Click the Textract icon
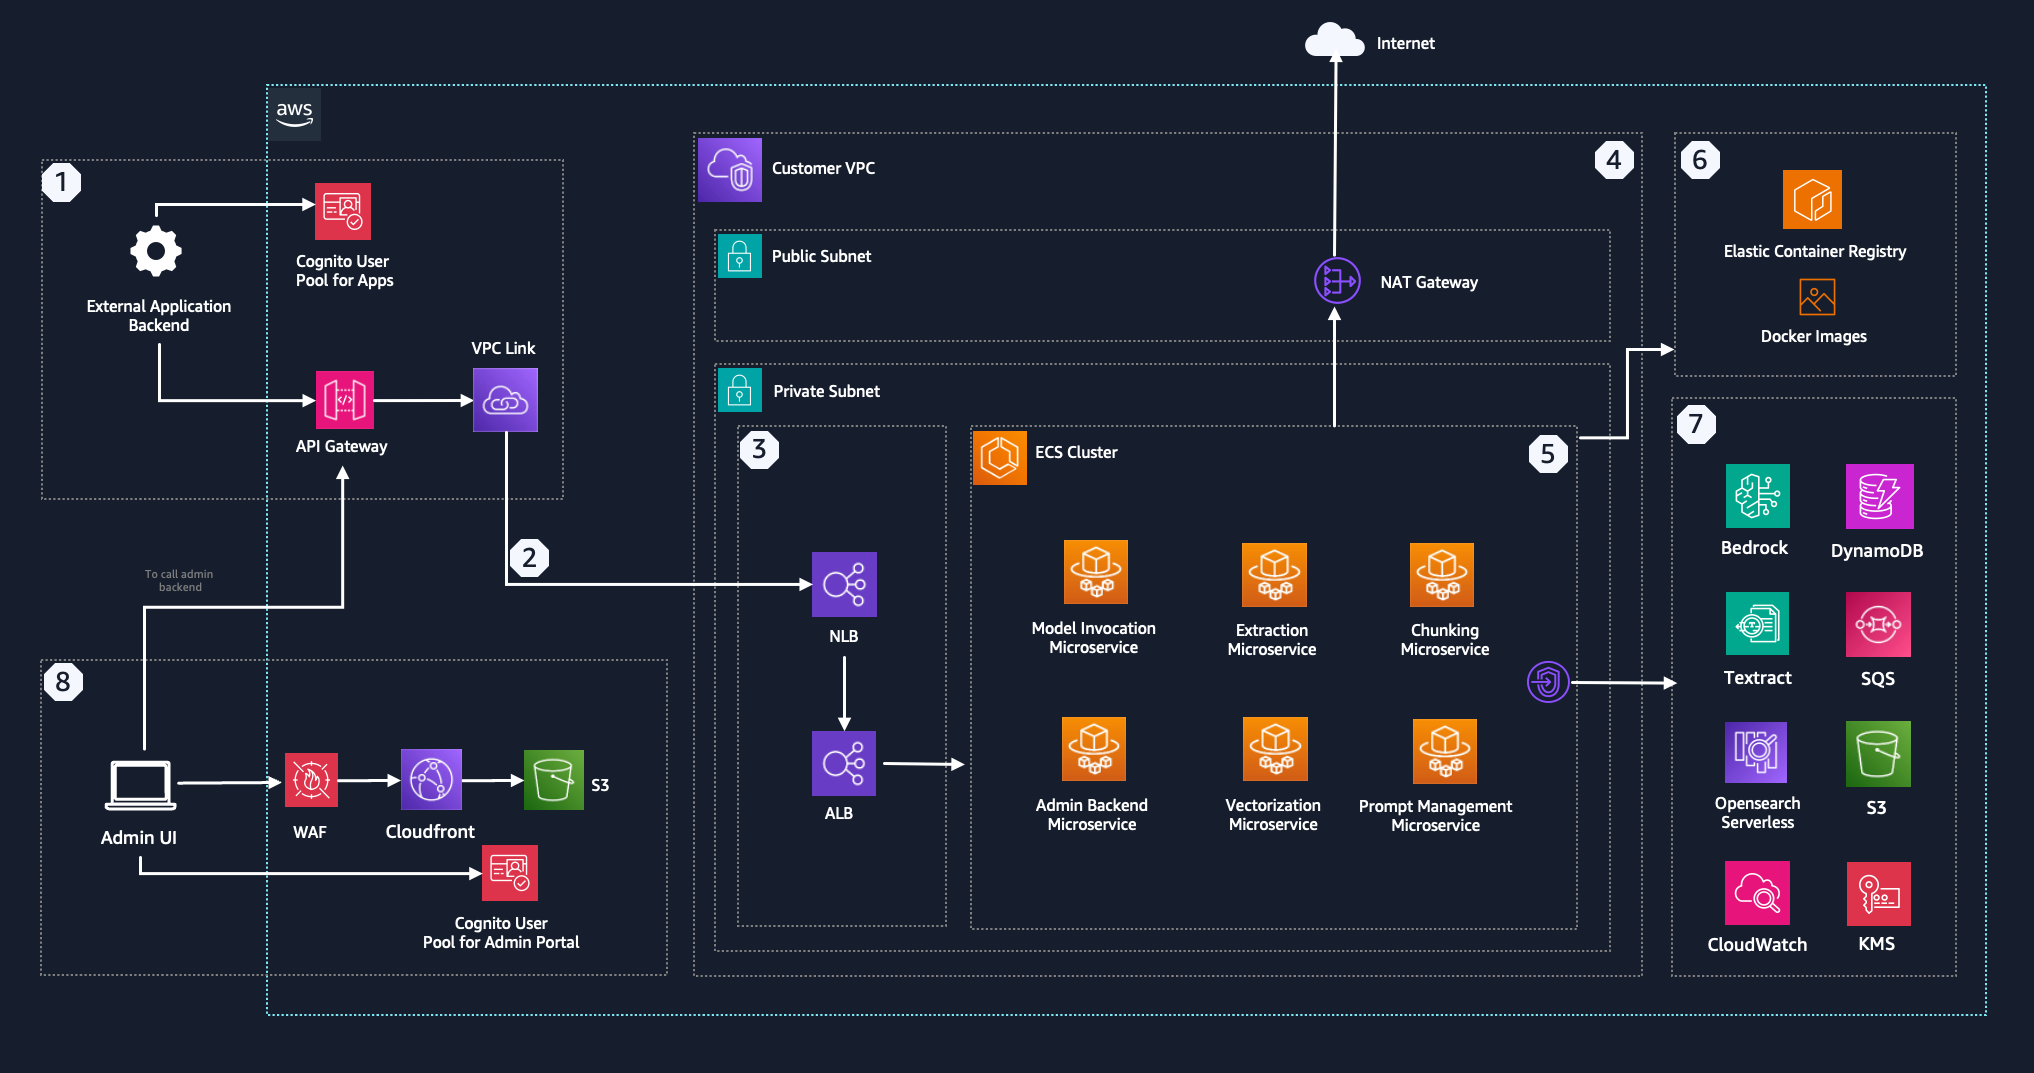Screen dimensions: 2034x1073 pos(1757,624)
